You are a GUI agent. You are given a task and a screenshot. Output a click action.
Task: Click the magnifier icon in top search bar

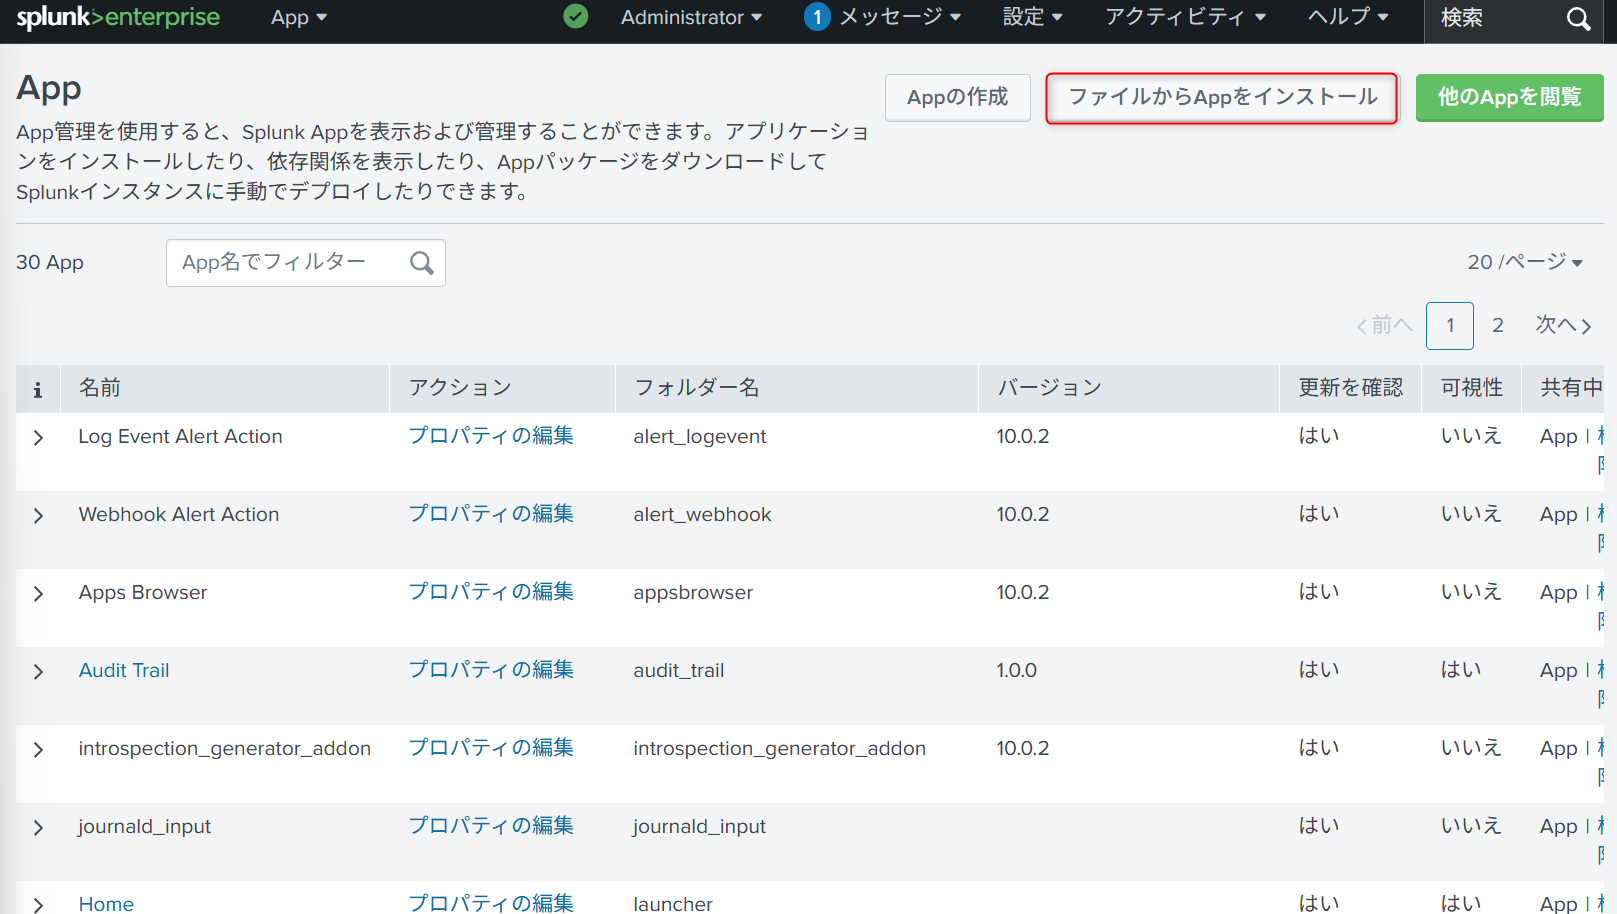1578,19
